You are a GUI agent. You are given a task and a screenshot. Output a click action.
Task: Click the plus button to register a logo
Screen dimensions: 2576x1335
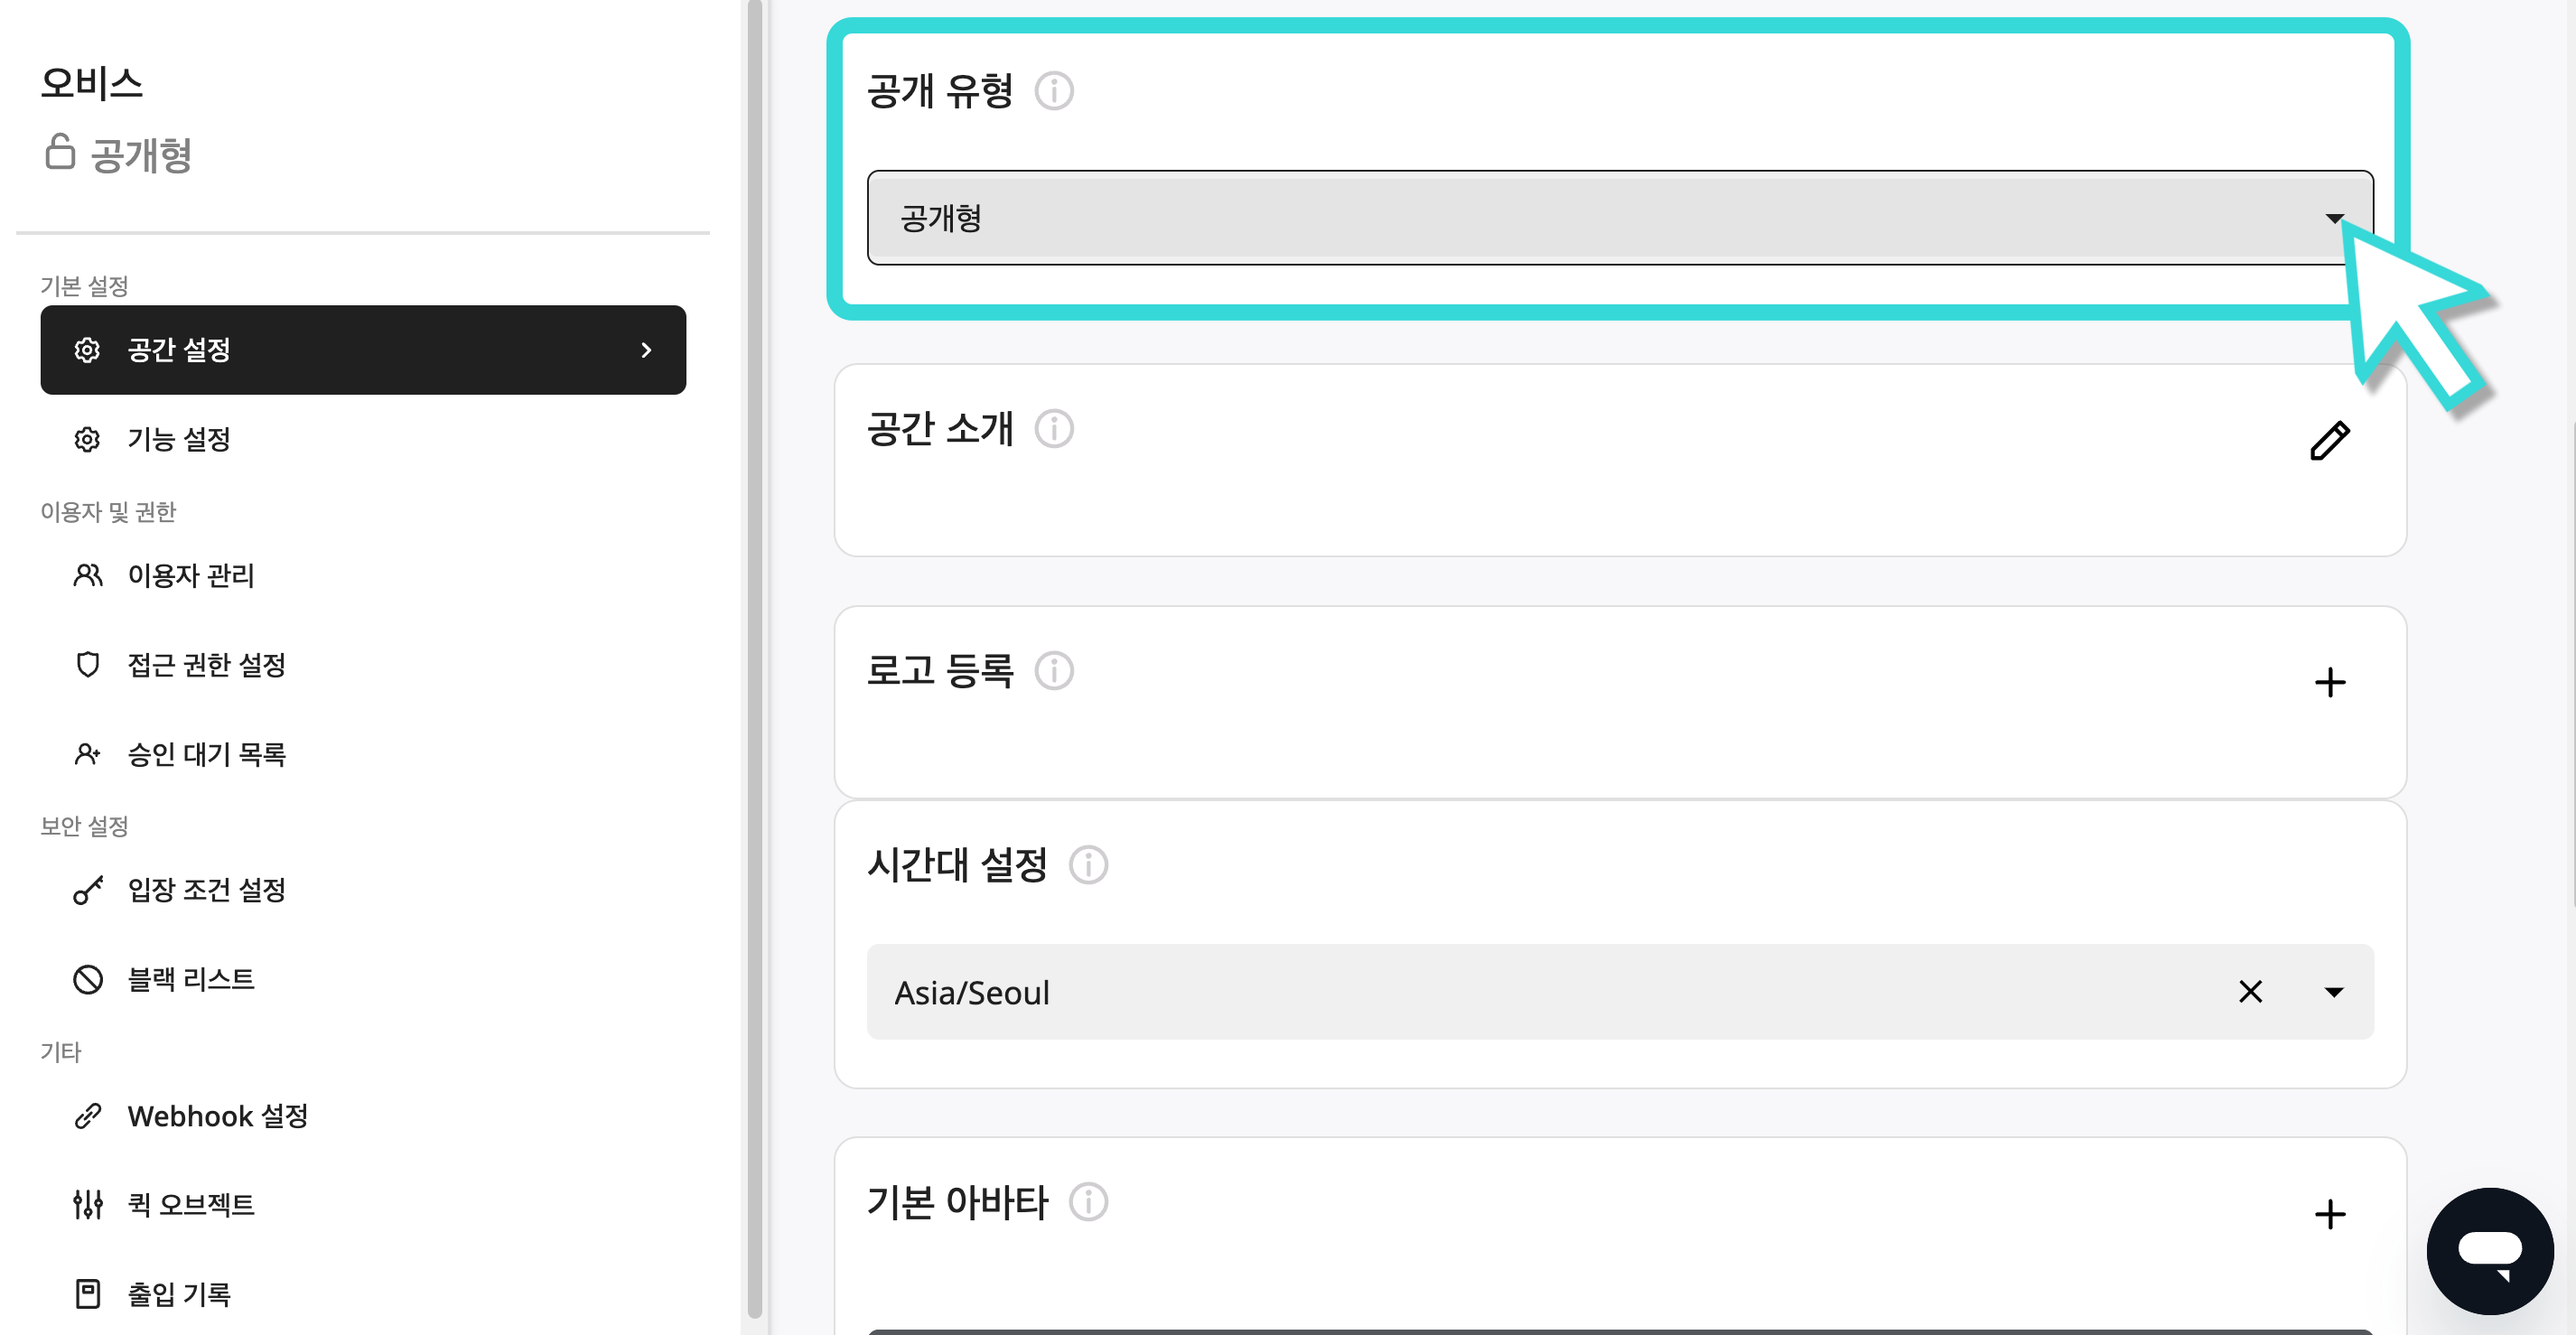[2331, 682]
